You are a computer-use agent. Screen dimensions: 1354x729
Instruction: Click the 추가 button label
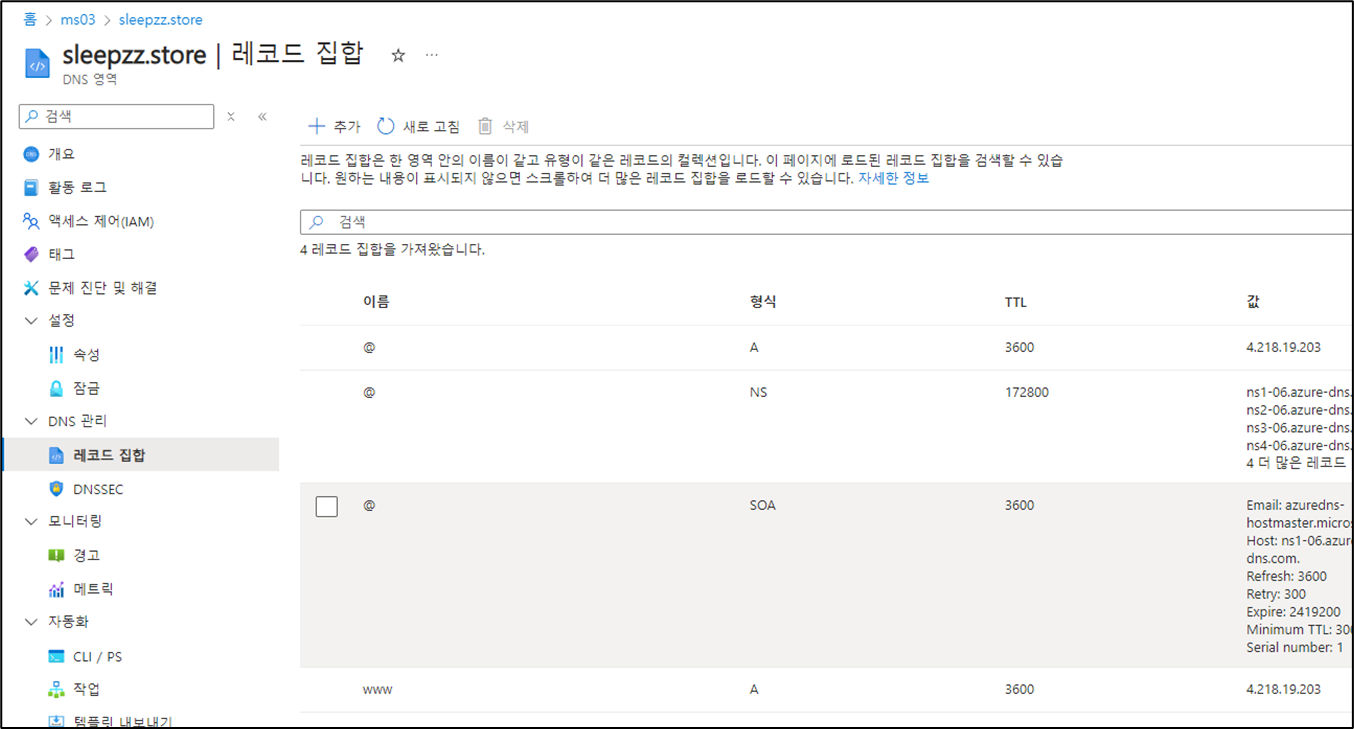pyautogui.click(x=346, y=126)
